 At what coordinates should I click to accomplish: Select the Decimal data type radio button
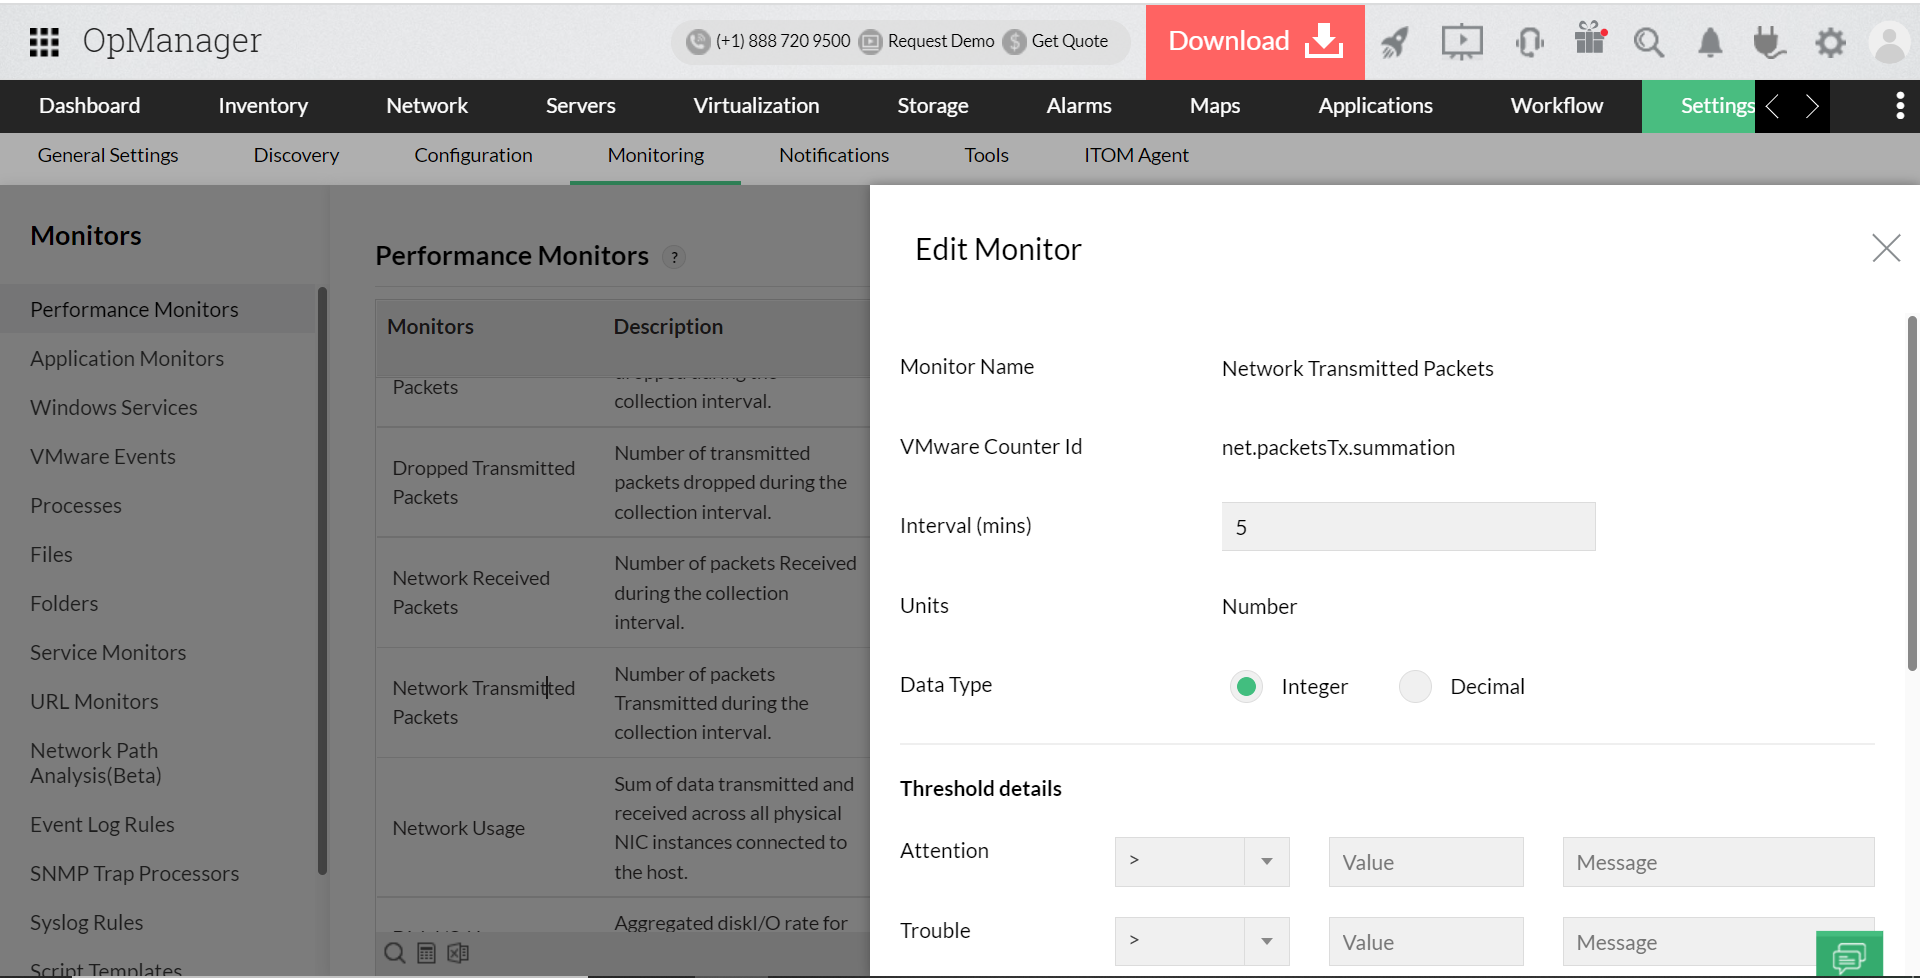point(1415,687)
